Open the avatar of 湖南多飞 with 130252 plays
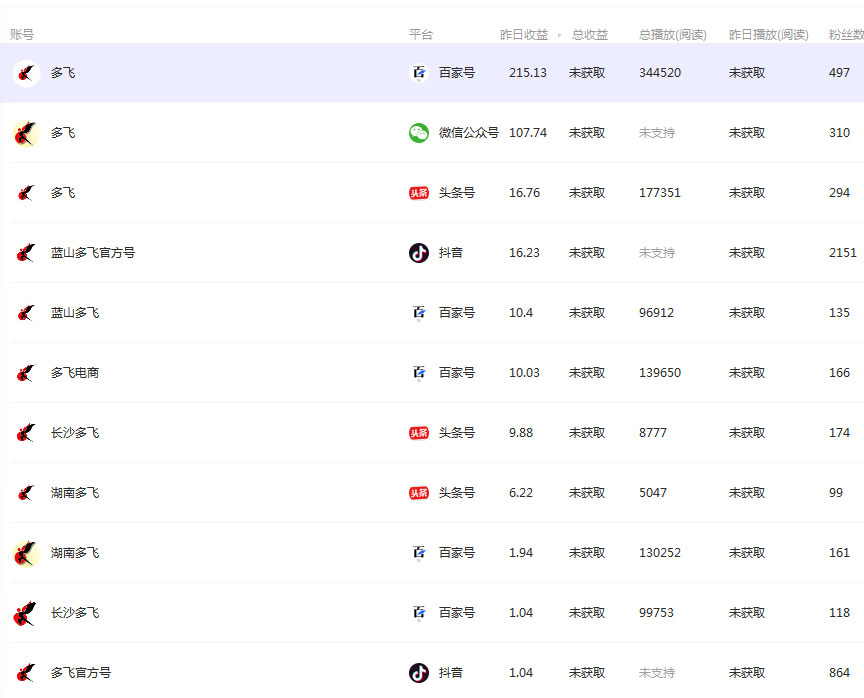 (x=26, y=553)
